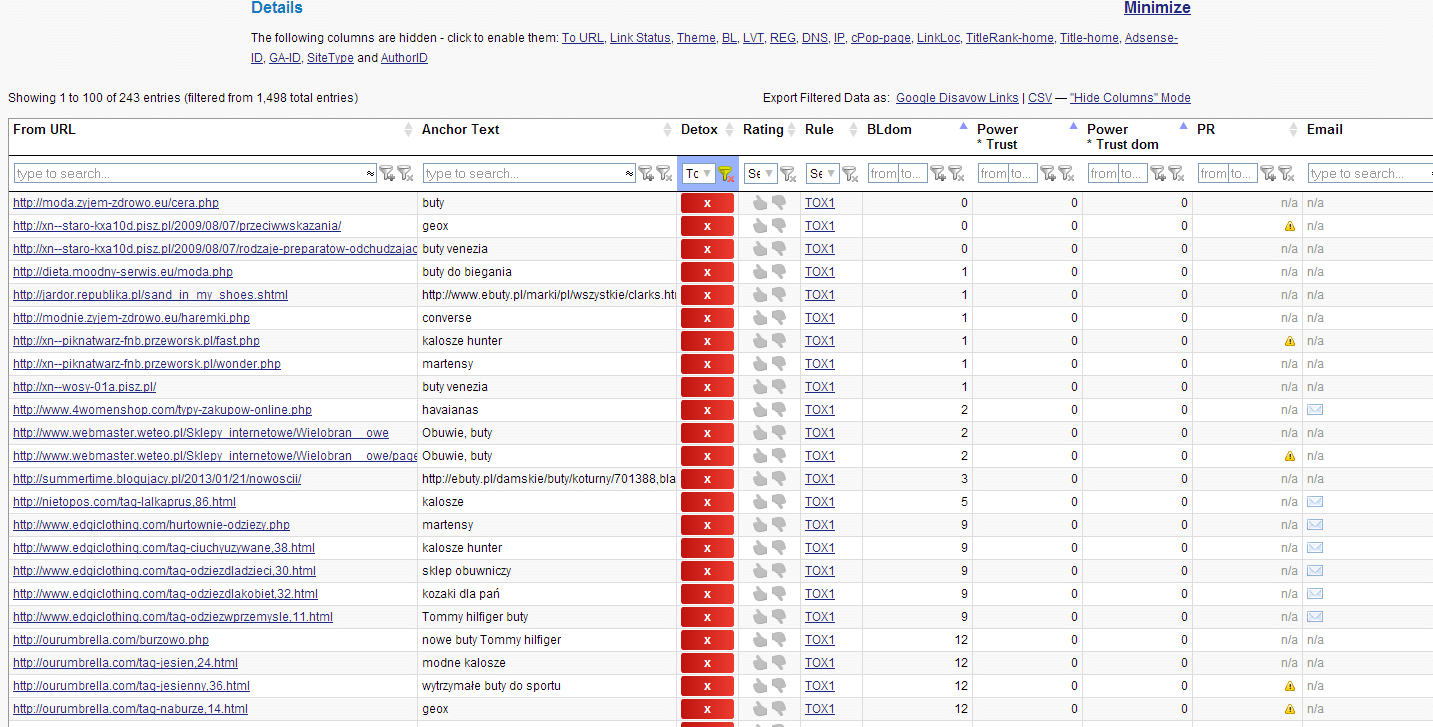Image resolution: width=1433 pixels, height=727 pixels.
Task: Open the Detox filter dropdown
Action: [x=698, y=174]
